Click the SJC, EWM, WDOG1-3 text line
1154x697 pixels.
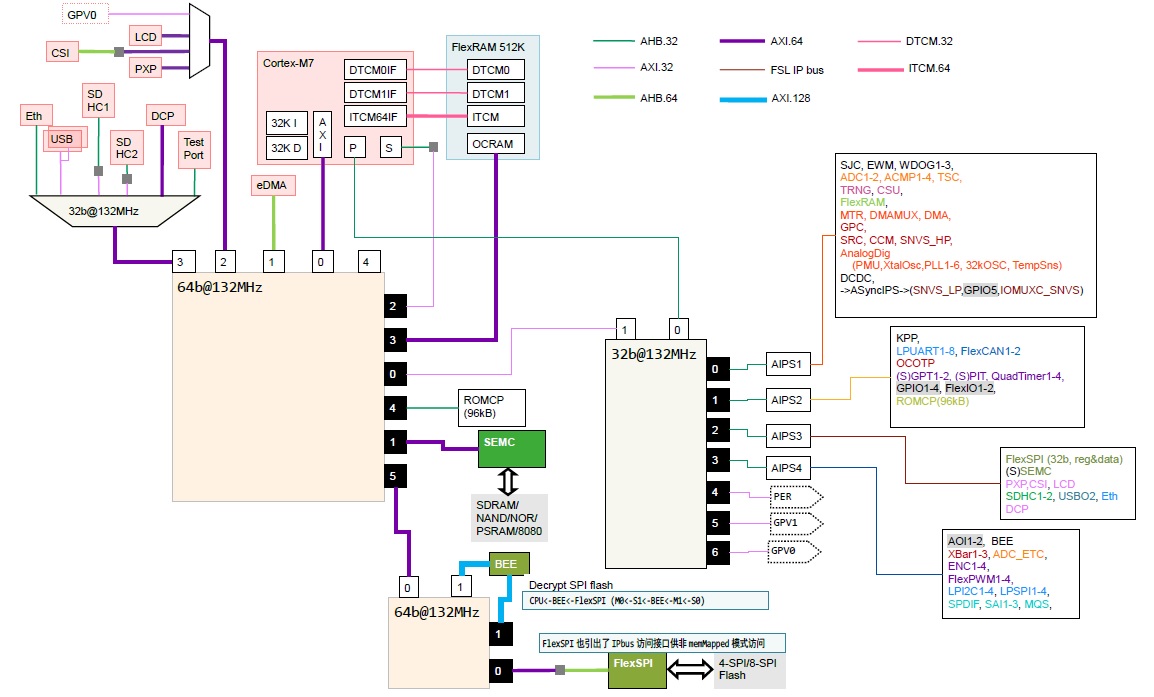point(896,166)
